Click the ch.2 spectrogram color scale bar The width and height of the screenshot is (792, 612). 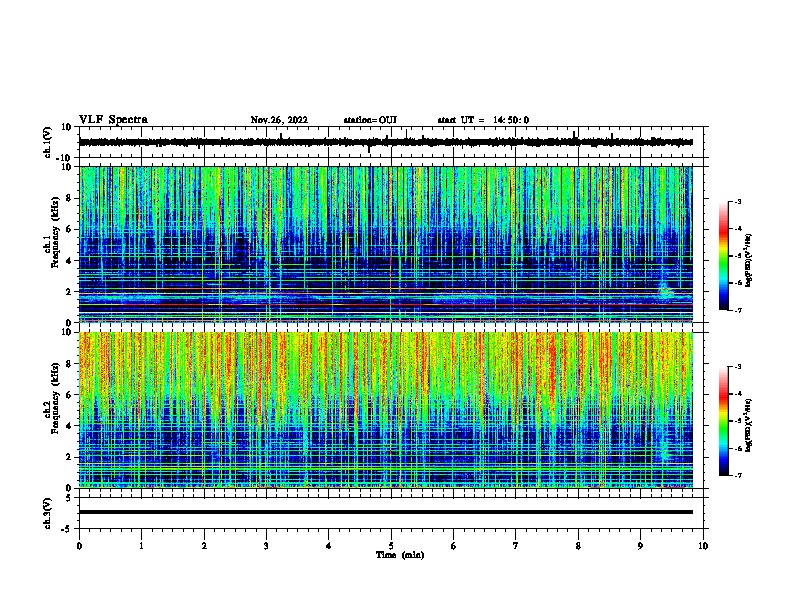pyautogui.click(x=723, y=421)
